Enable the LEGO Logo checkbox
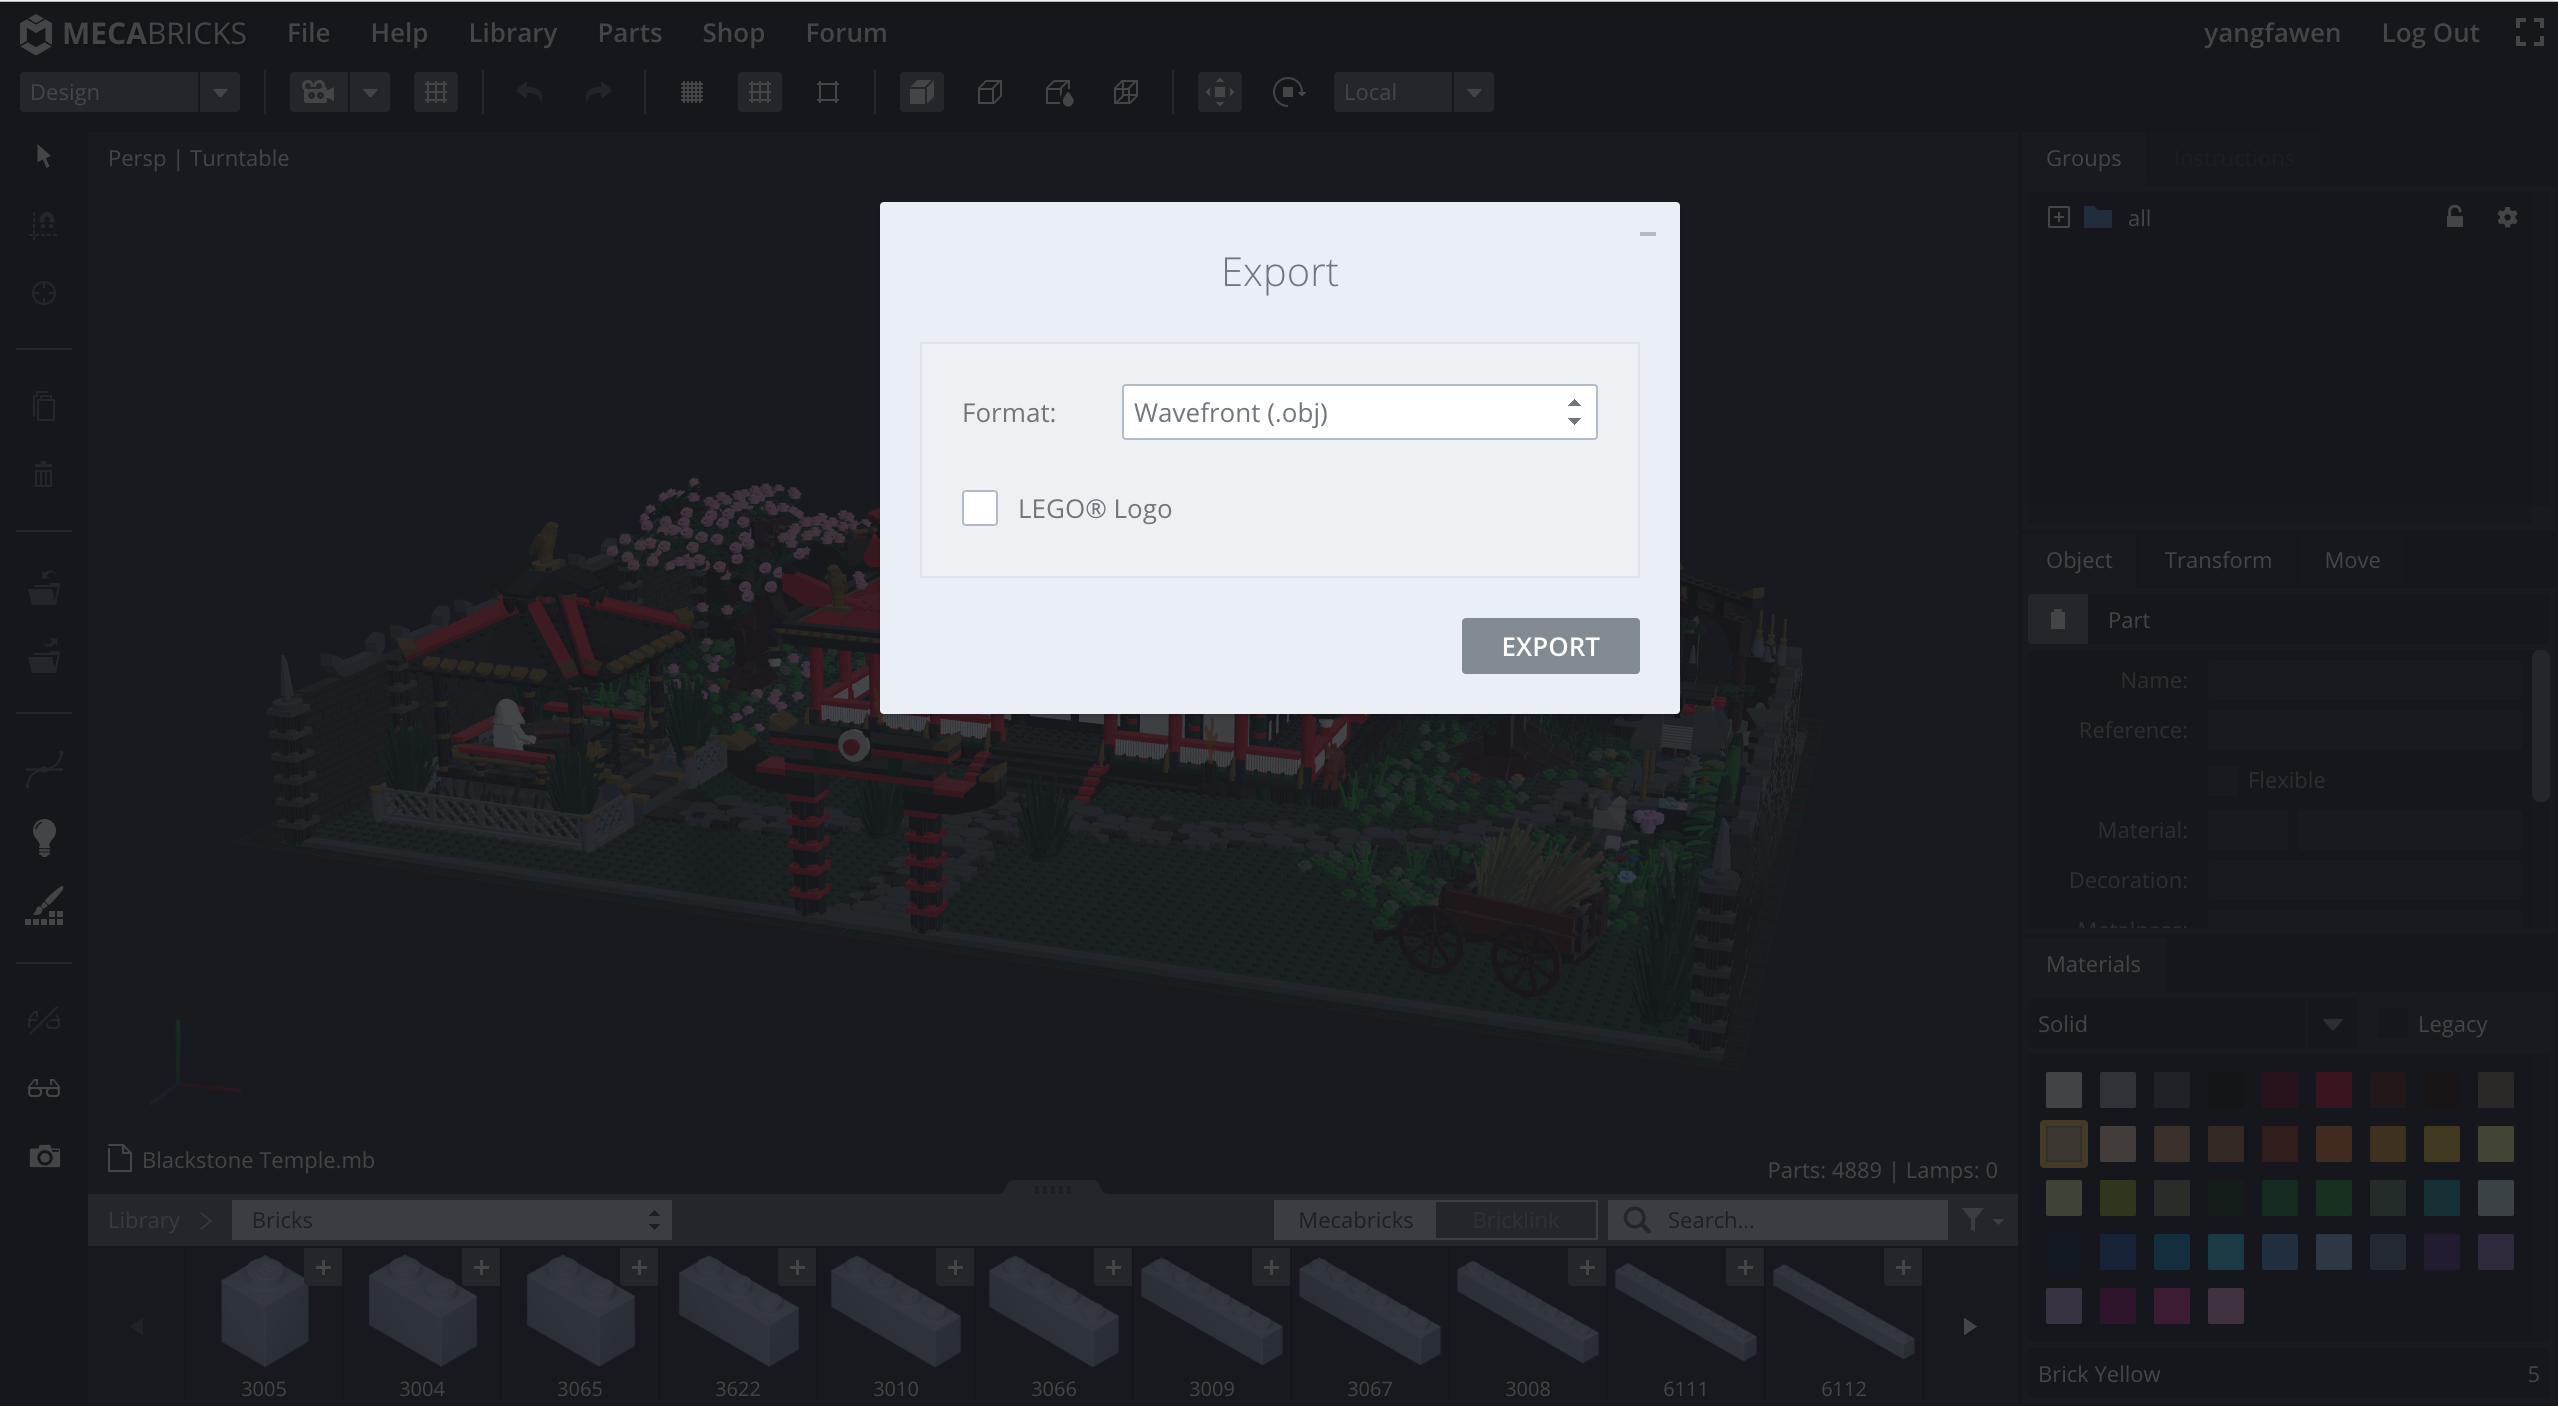The height and width of the screenshot is (1406, 2558). click(x=979, y=508)
